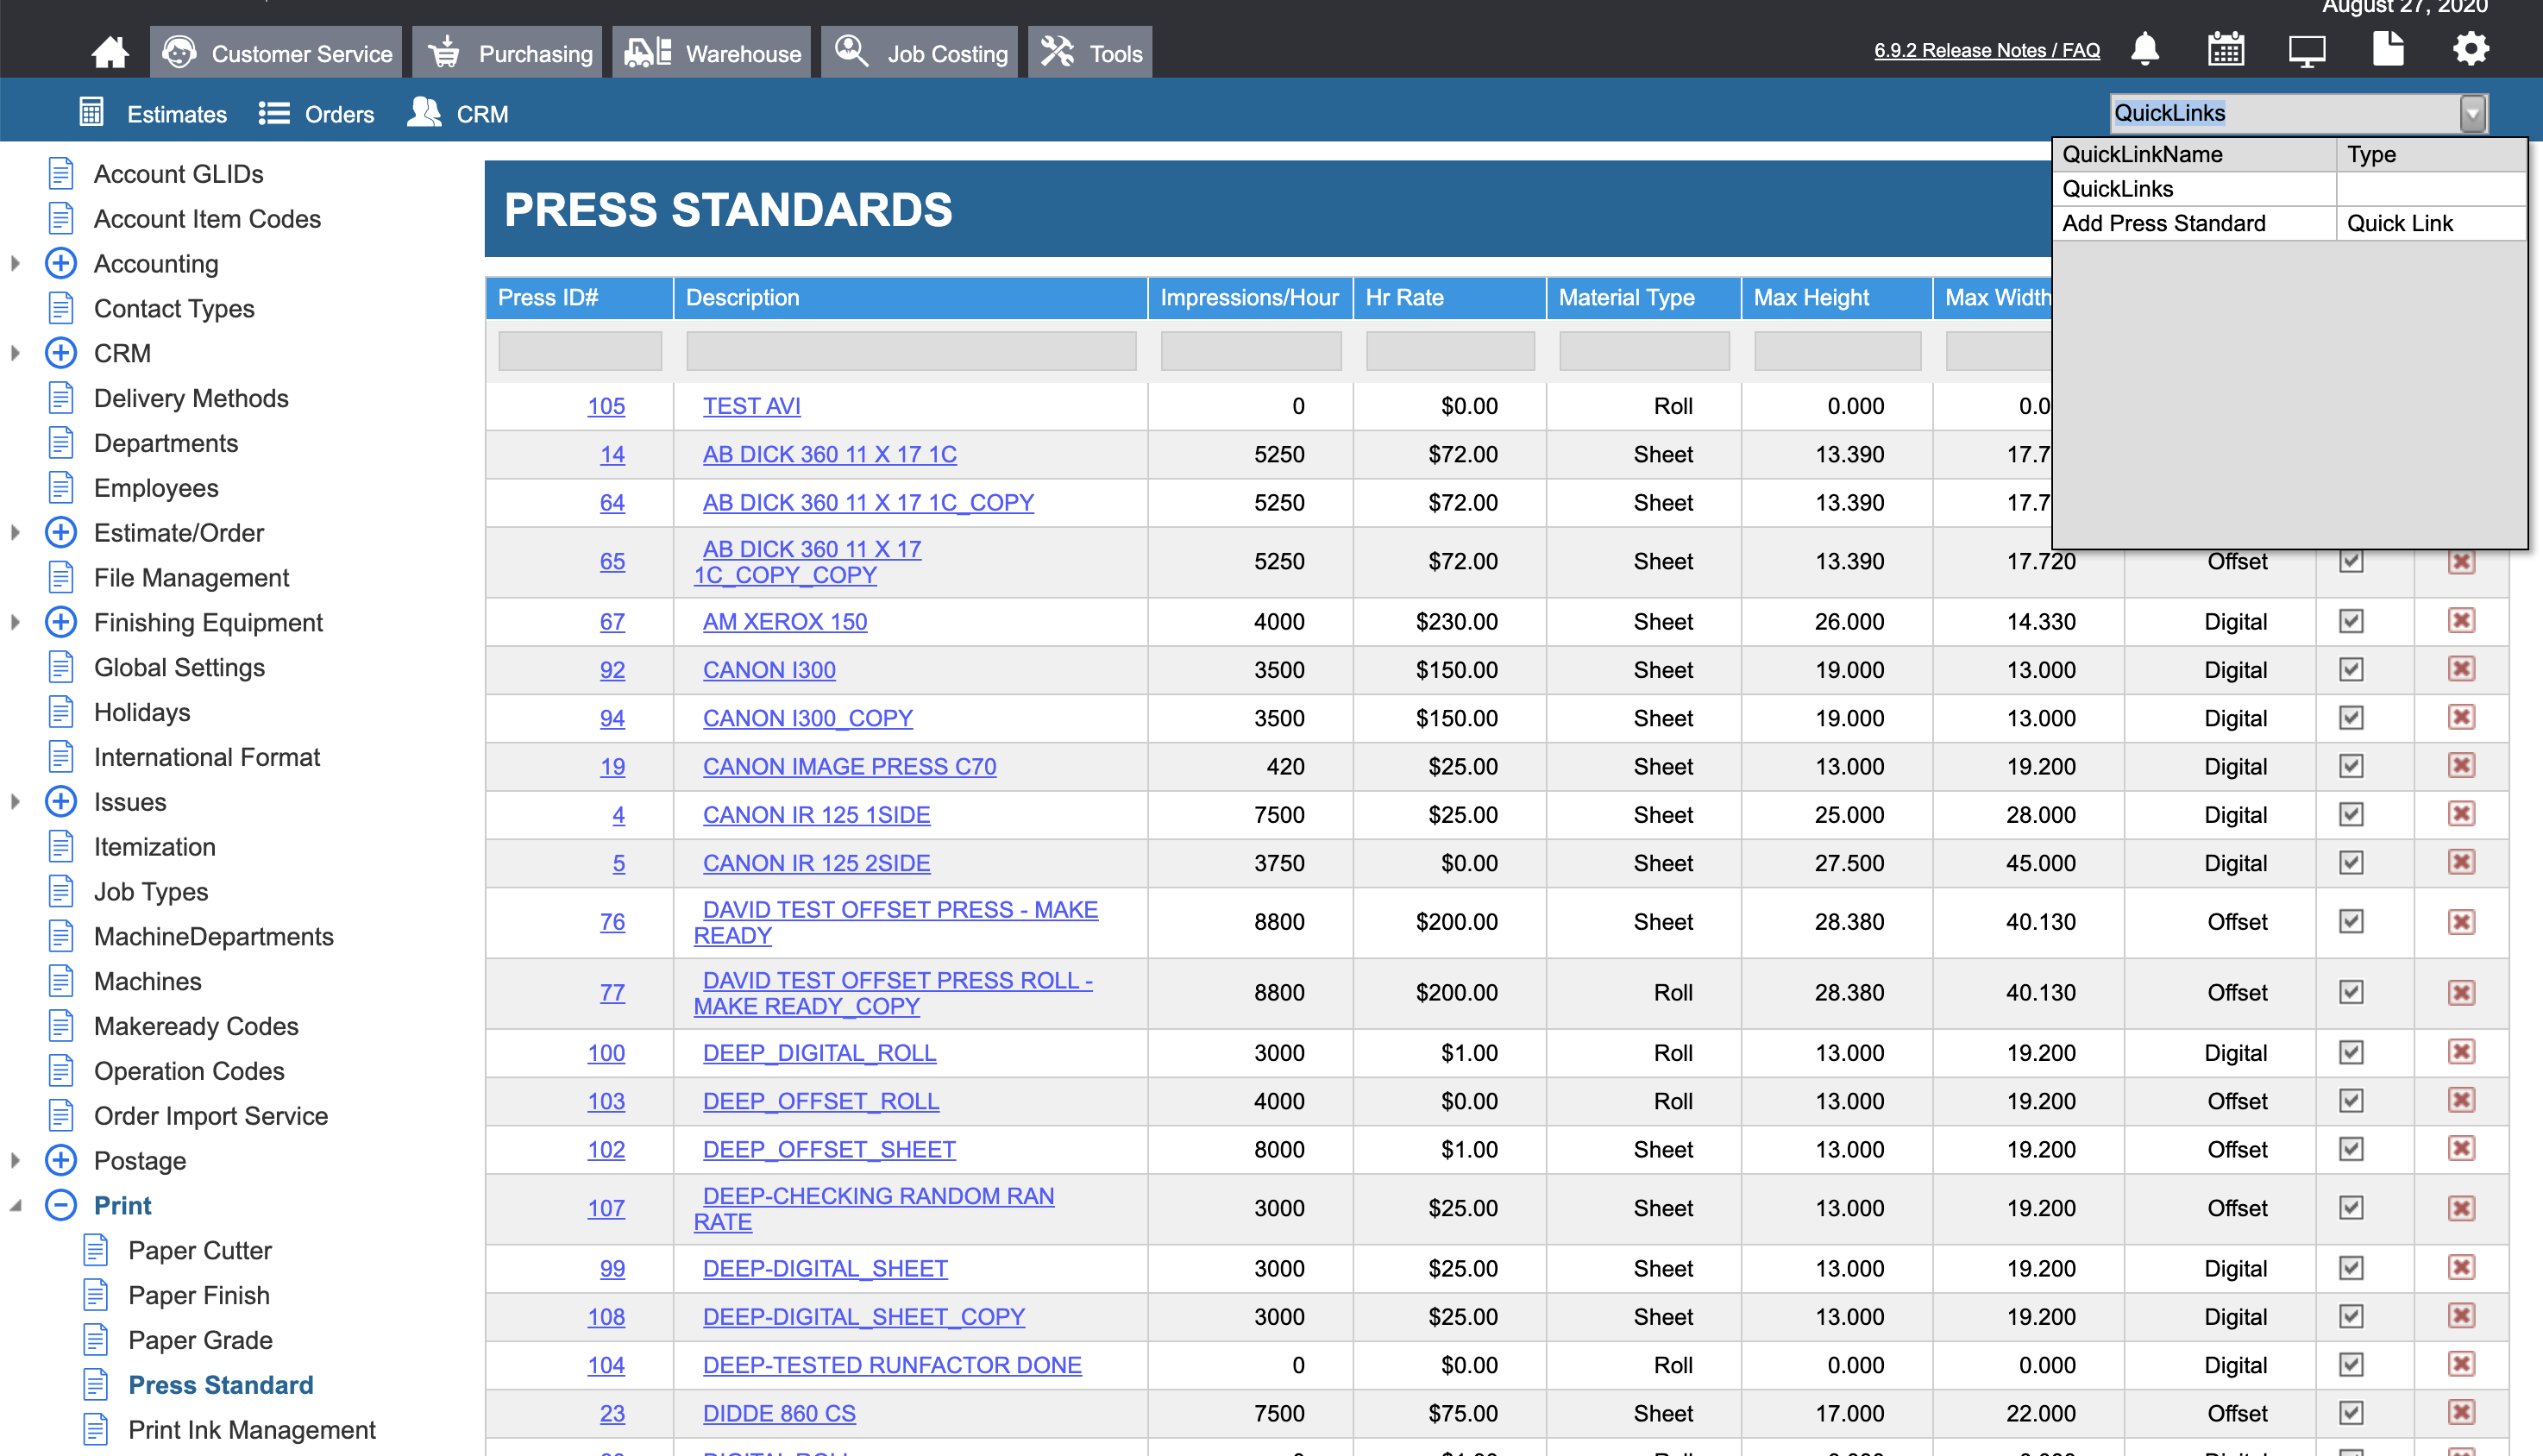The width and height of the screenshot is (2543, 1456).
Task: Open the QuickLinks dropdown arrow
Action: click(x=2472, y=113)
